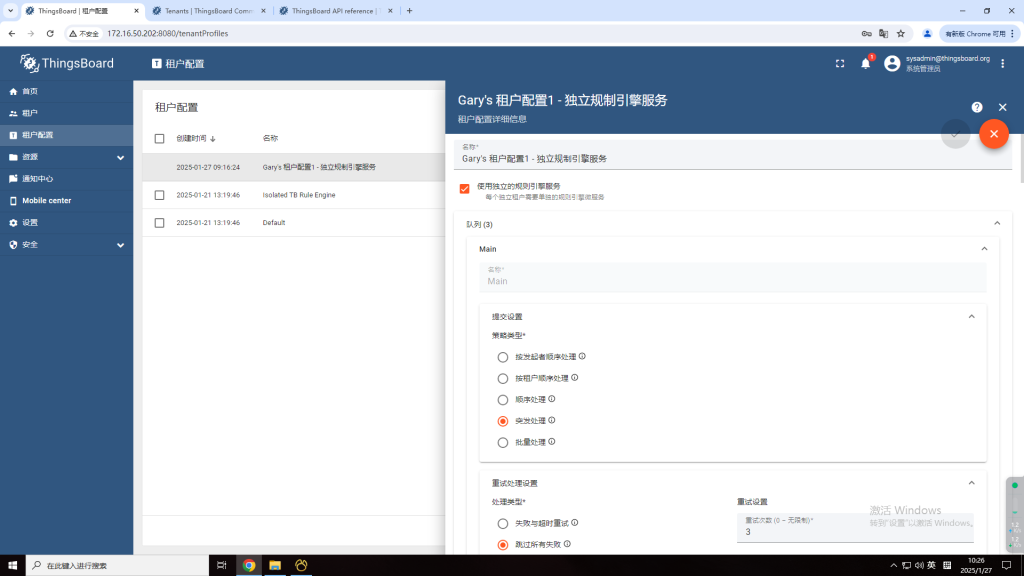Image resolution: width=1024 pixels, height=576 pixels.
Task: Click the Windows taskbar search box
Action: [118, 566]
